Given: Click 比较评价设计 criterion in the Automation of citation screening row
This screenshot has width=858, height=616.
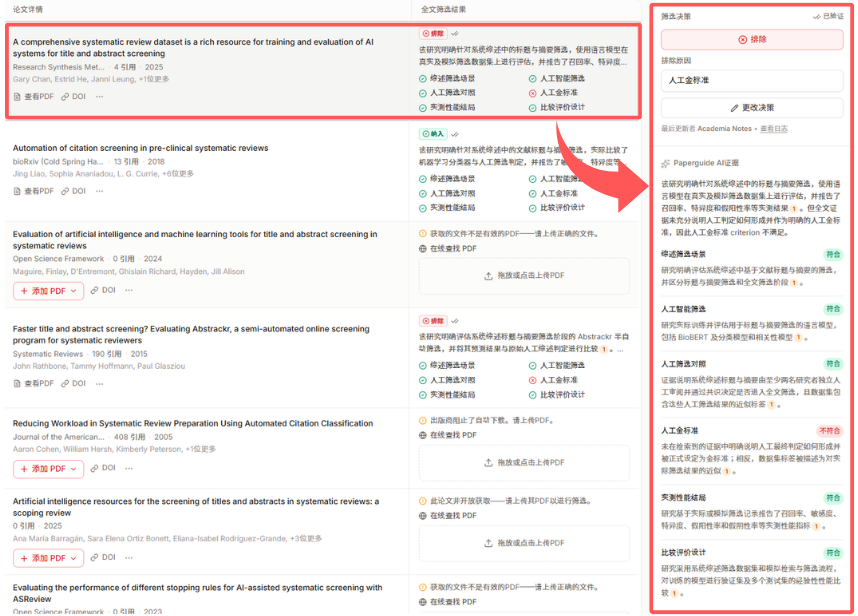Looking at the screenshot, I should coord(556,208).
